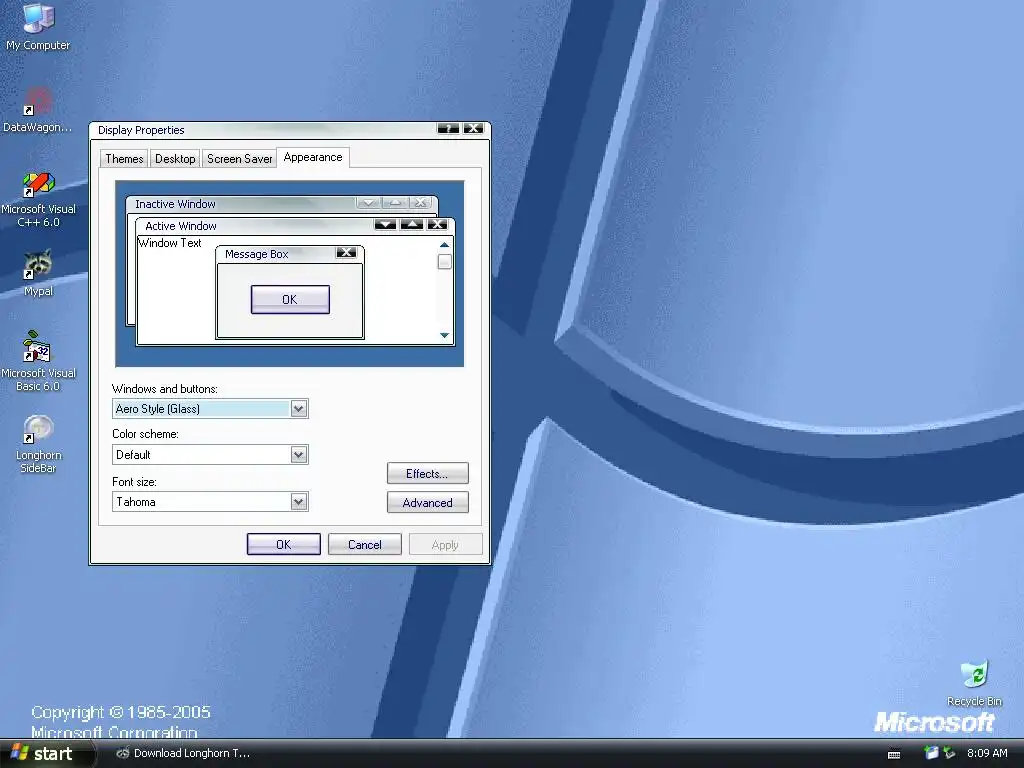
Task: Select the Mypal raccoon browser icon
Action: coord(38,273)
